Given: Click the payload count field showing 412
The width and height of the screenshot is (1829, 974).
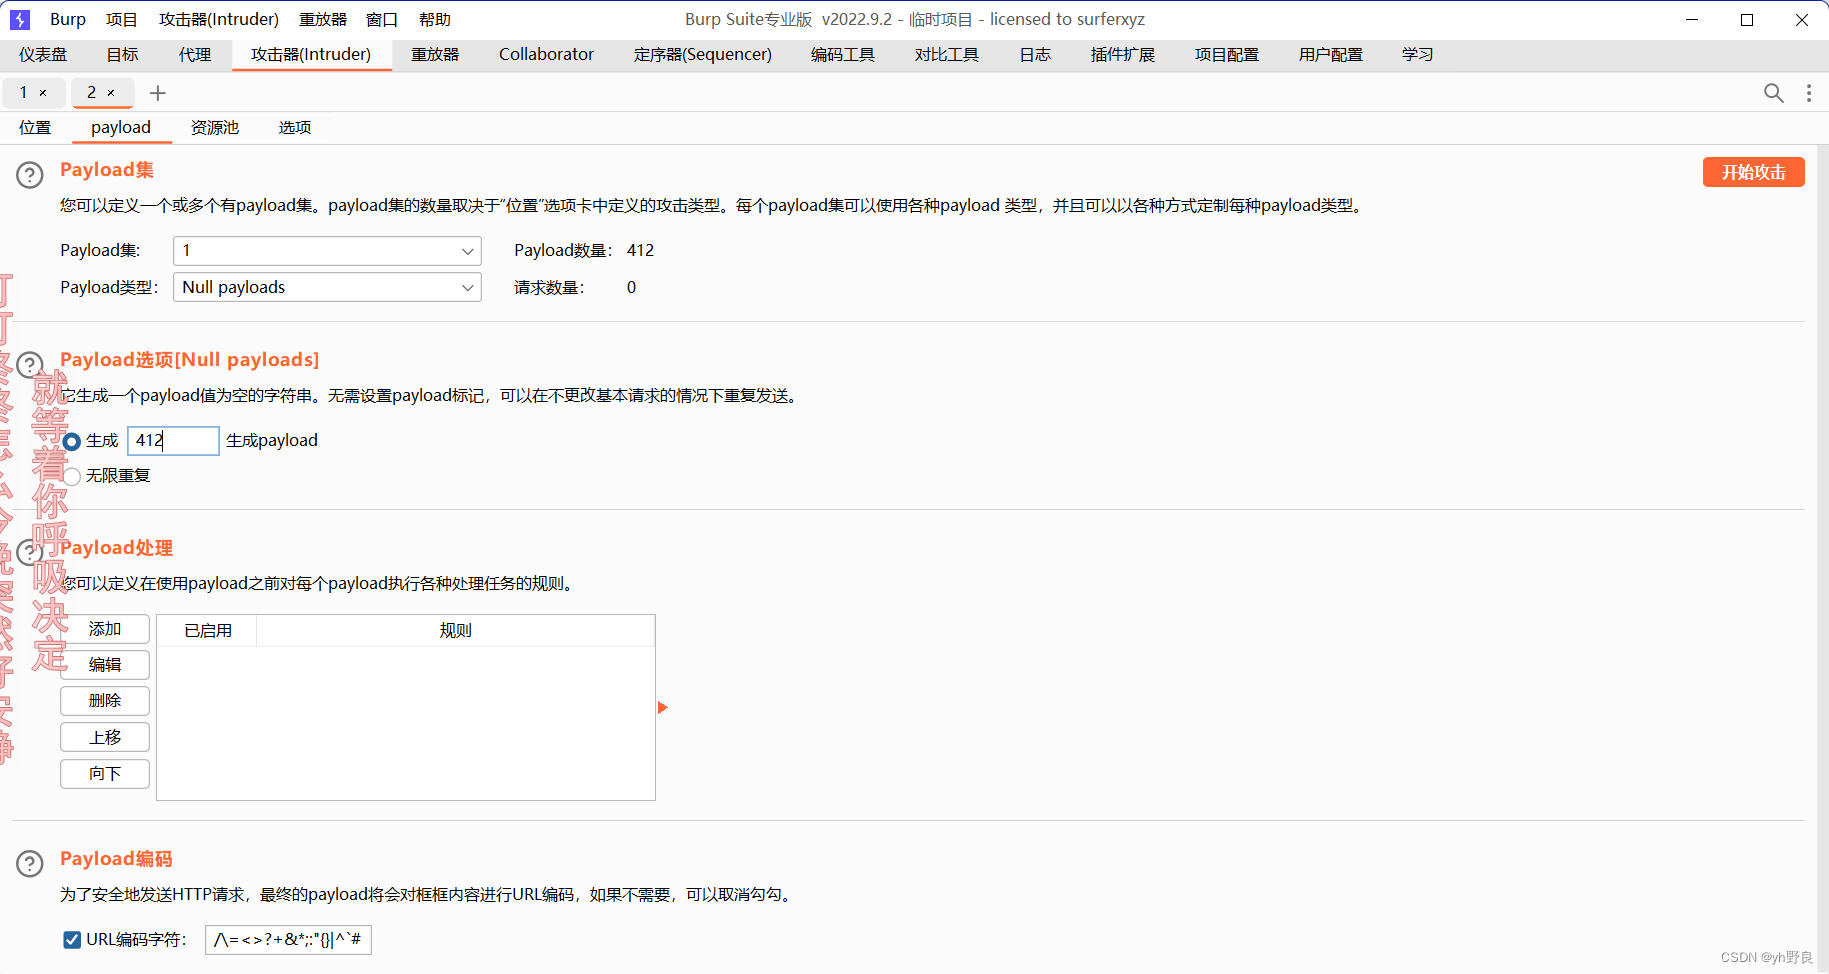Looking at the screenshot, I should [173, 441].
